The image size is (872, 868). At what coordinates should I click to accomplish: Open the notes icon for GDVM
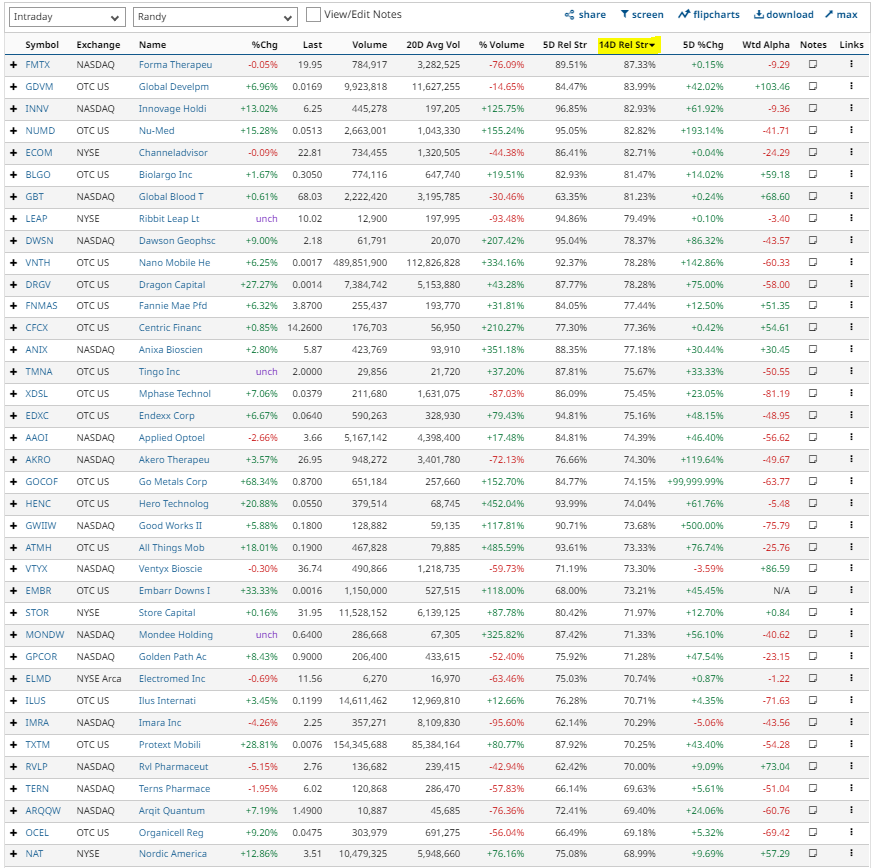coord(812,86)
